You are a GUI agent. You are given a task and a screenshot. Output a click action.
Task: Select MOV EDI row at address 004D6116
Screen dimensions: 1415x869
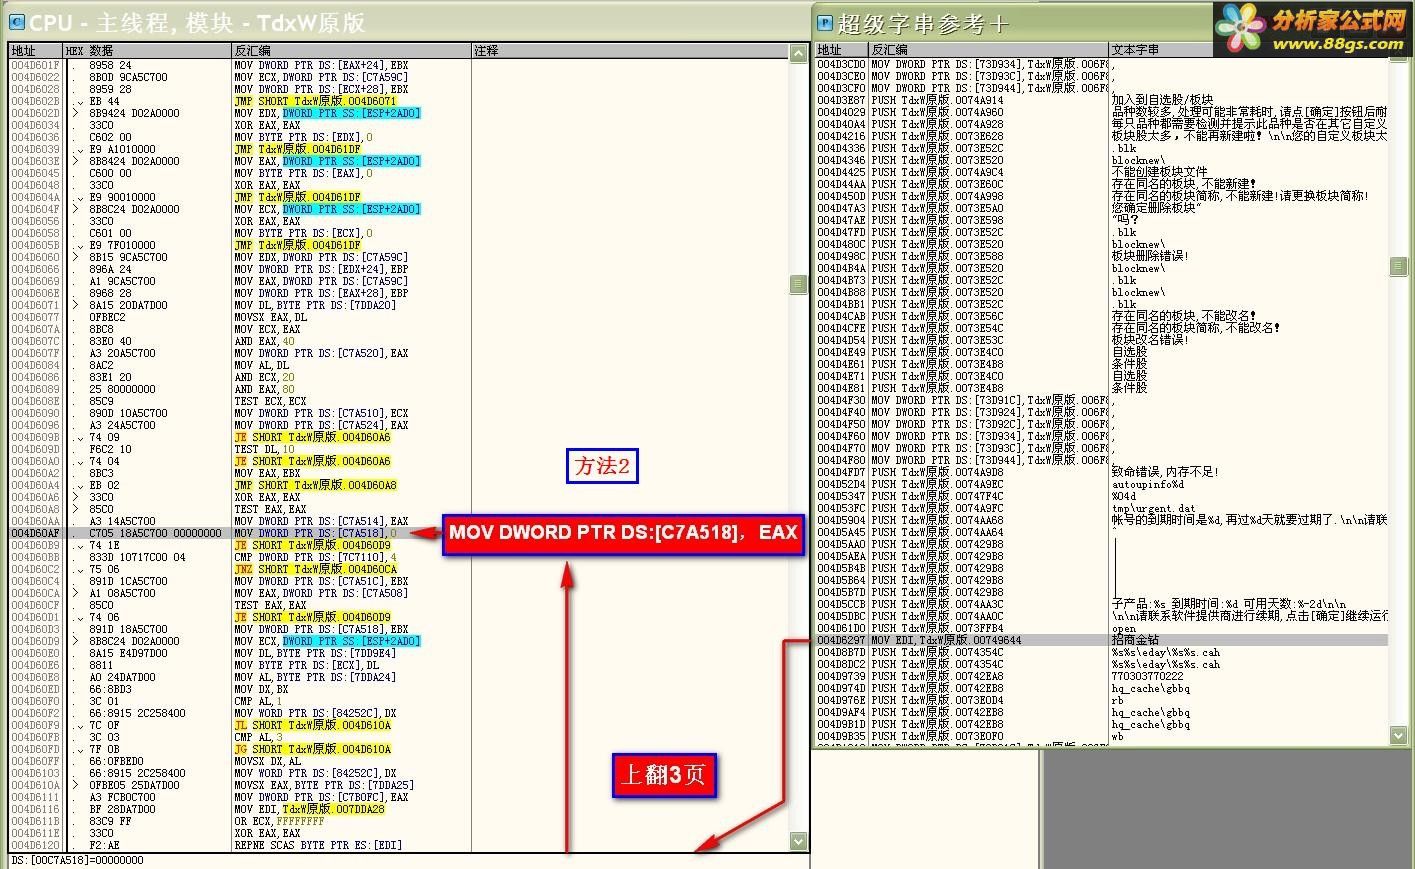[399, 809]
